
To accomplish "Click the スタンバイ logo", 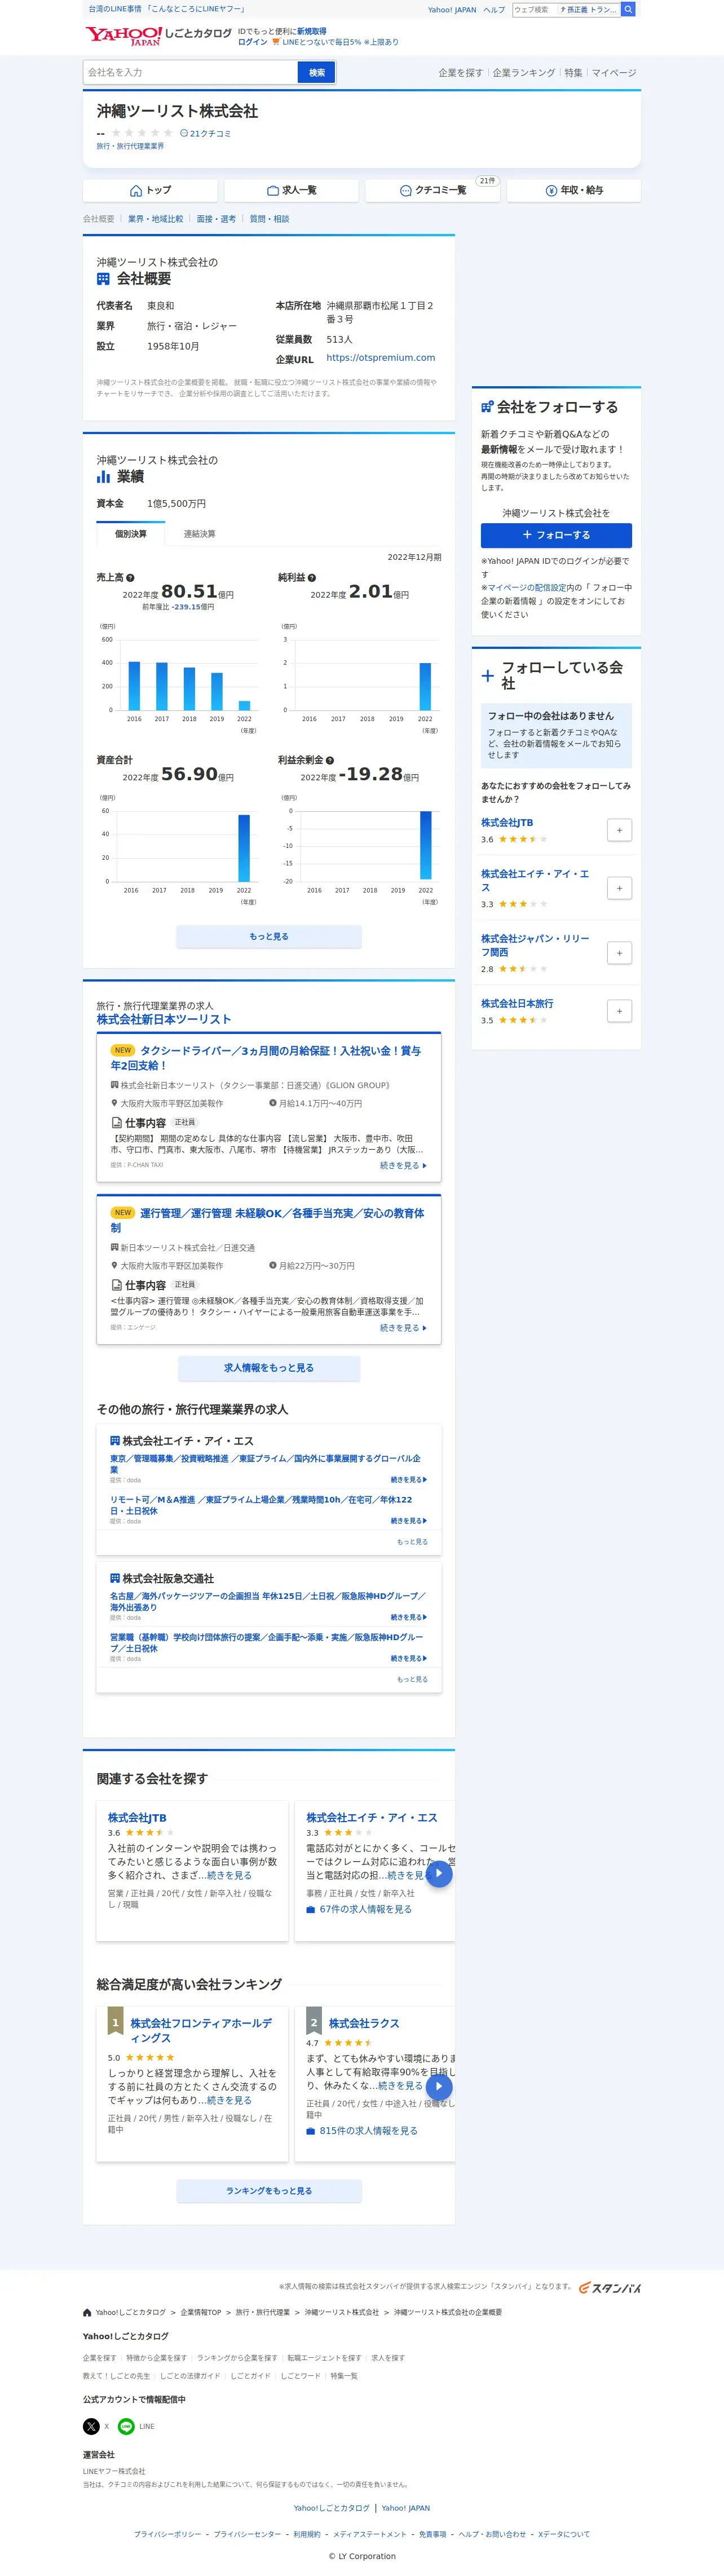I will [610, 2287].
